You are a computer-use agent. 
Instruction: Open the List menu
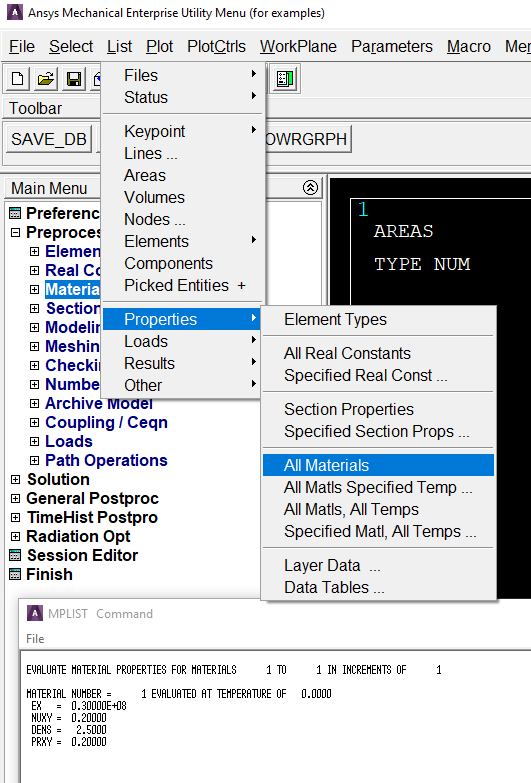(119, 46)
